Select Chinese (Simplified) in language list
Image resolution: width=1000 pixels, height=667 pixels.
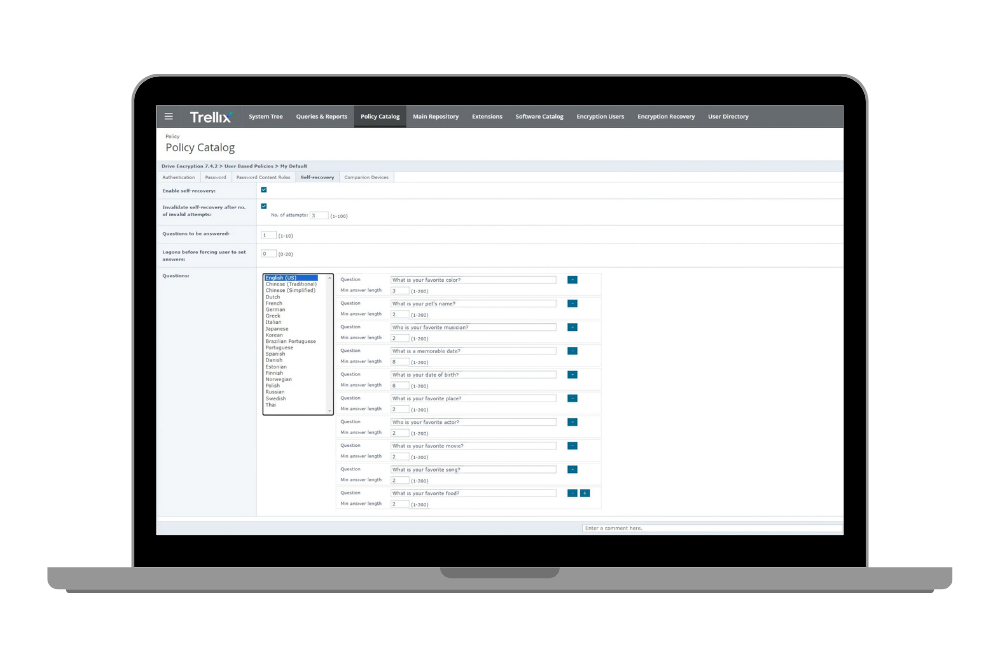pyautogui.click(x=290, y=290)
